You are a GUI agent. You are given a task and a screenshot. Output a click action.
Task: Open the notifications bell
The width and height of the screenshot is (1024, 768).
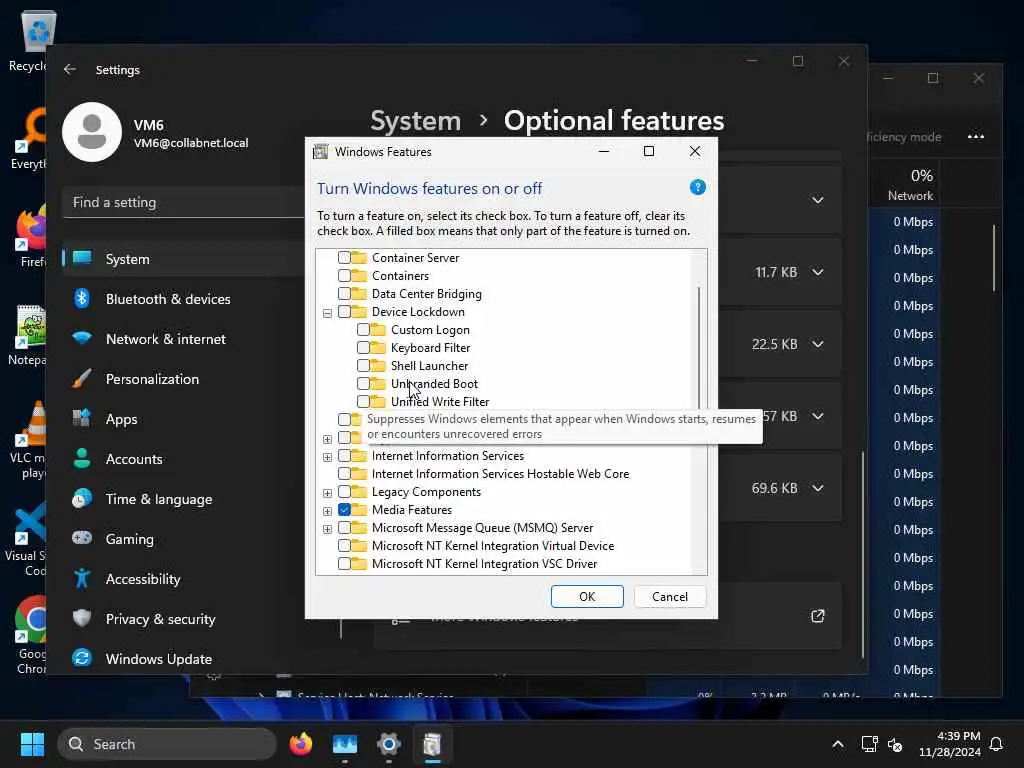point(996,744)
